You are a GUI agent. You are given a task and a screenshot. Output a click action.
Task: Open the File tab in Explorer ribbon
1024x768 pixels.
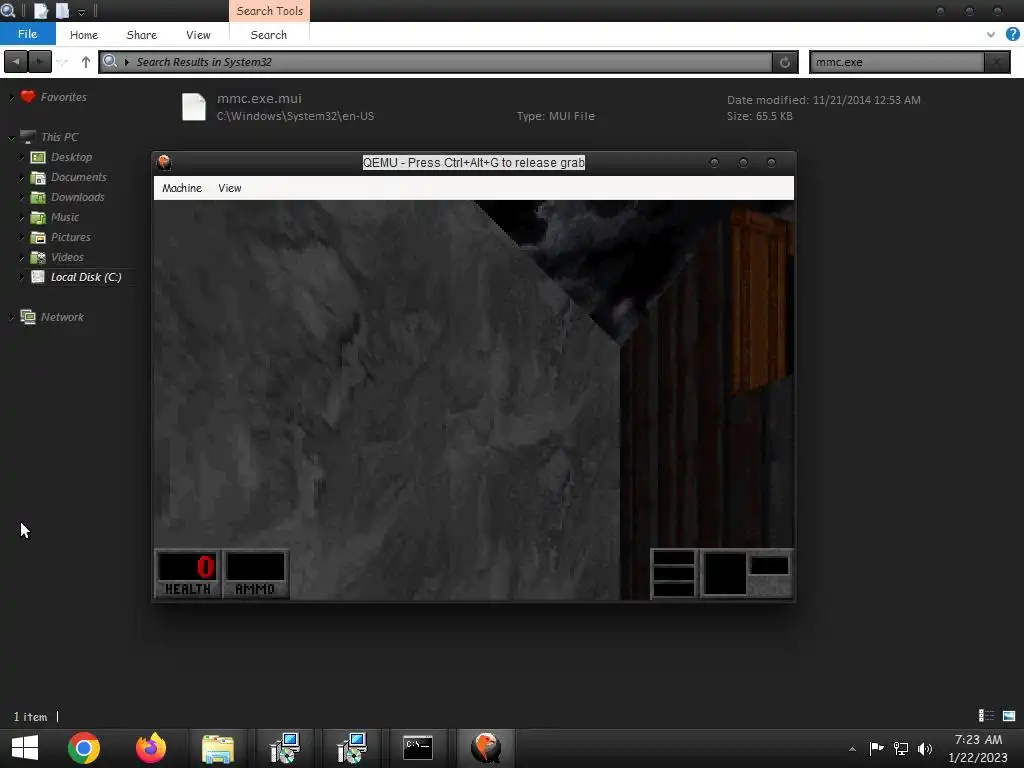[x=27, y=34]
